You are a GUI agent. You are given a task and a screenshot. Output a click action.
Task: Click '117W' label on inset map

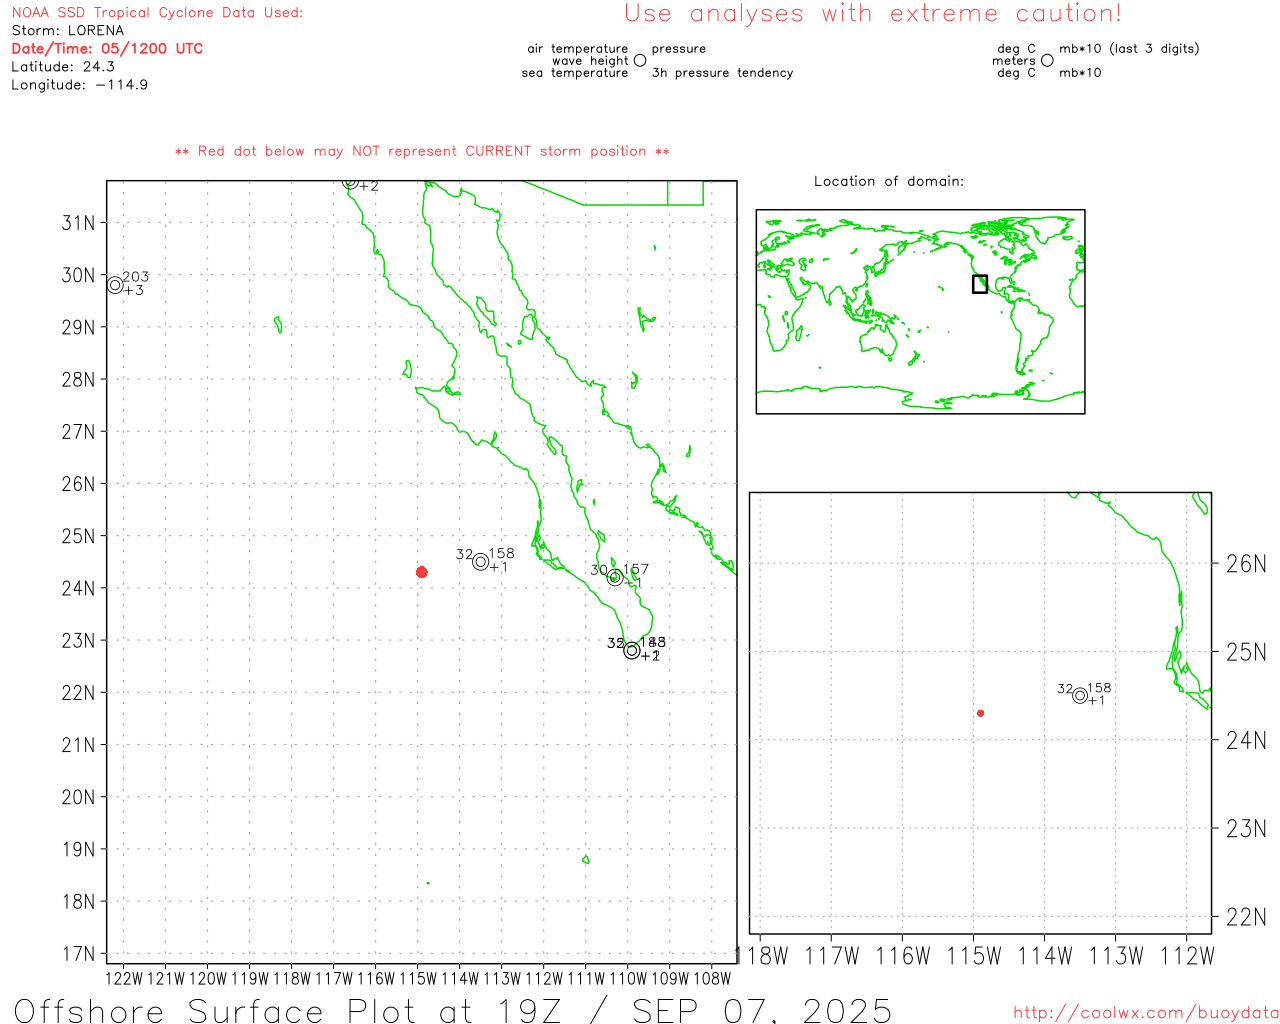click(832, 957)
